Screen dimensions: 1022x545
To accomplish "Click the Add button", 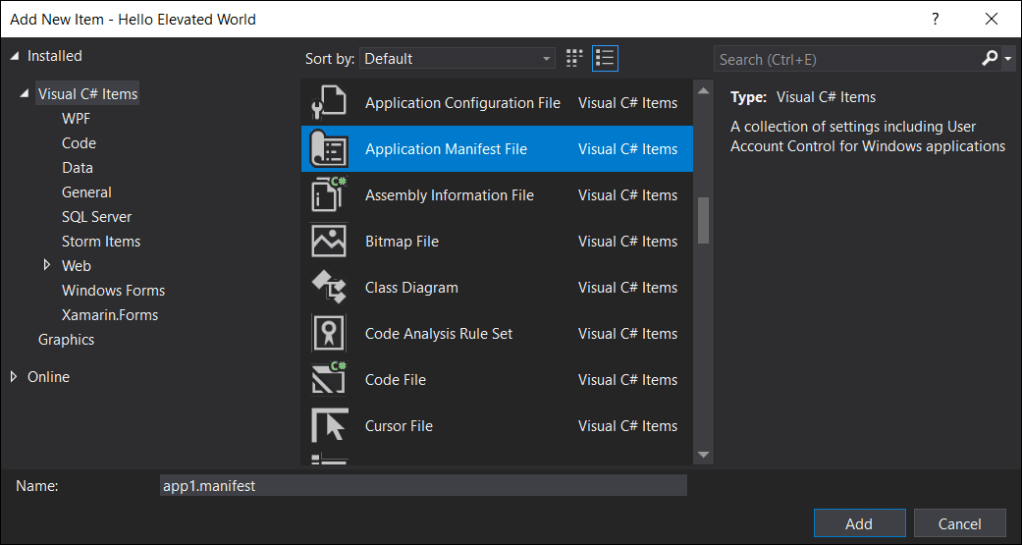I will point(859,523).
